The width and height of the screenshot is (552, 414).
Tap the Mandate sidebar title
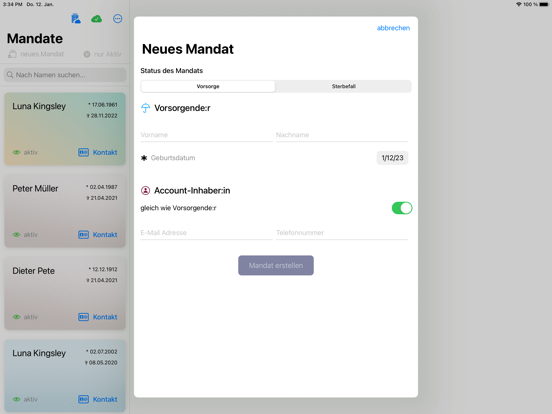[35, 38]
